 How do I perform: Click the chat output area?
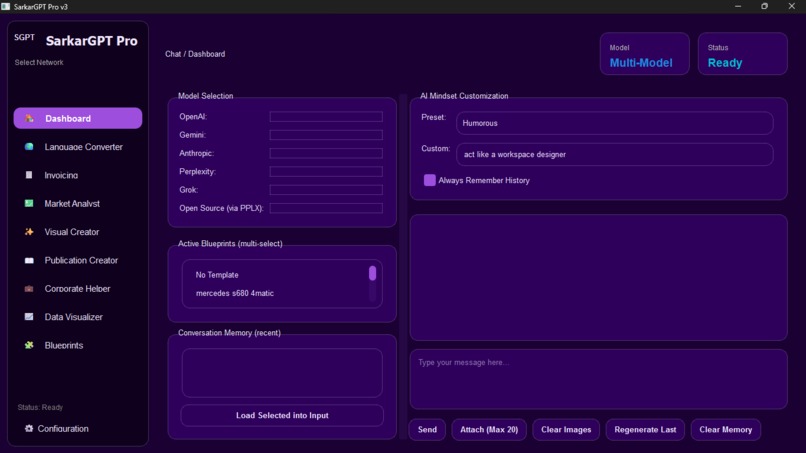coord(598,277)
